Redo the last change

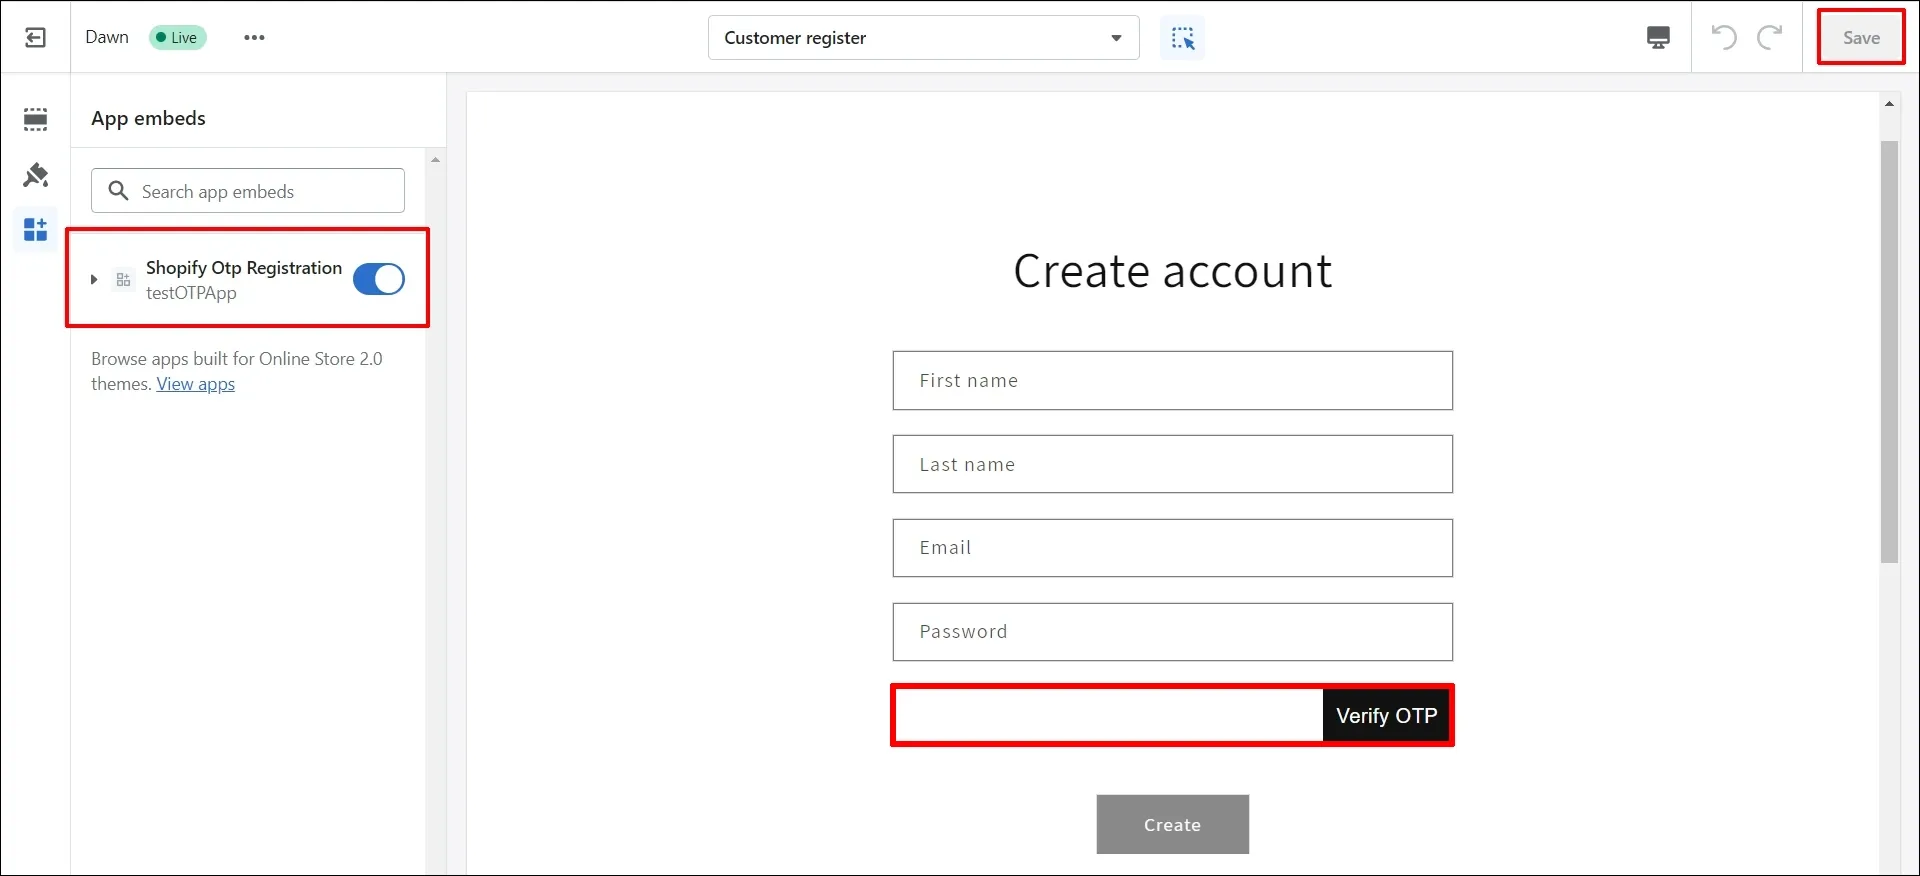(x=1769, y=38)
